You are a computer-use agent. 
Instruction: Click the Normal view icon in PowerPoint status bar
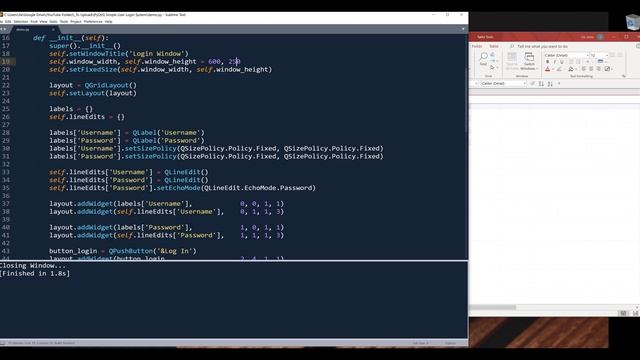pyautogui.click(x=623, y=313)
